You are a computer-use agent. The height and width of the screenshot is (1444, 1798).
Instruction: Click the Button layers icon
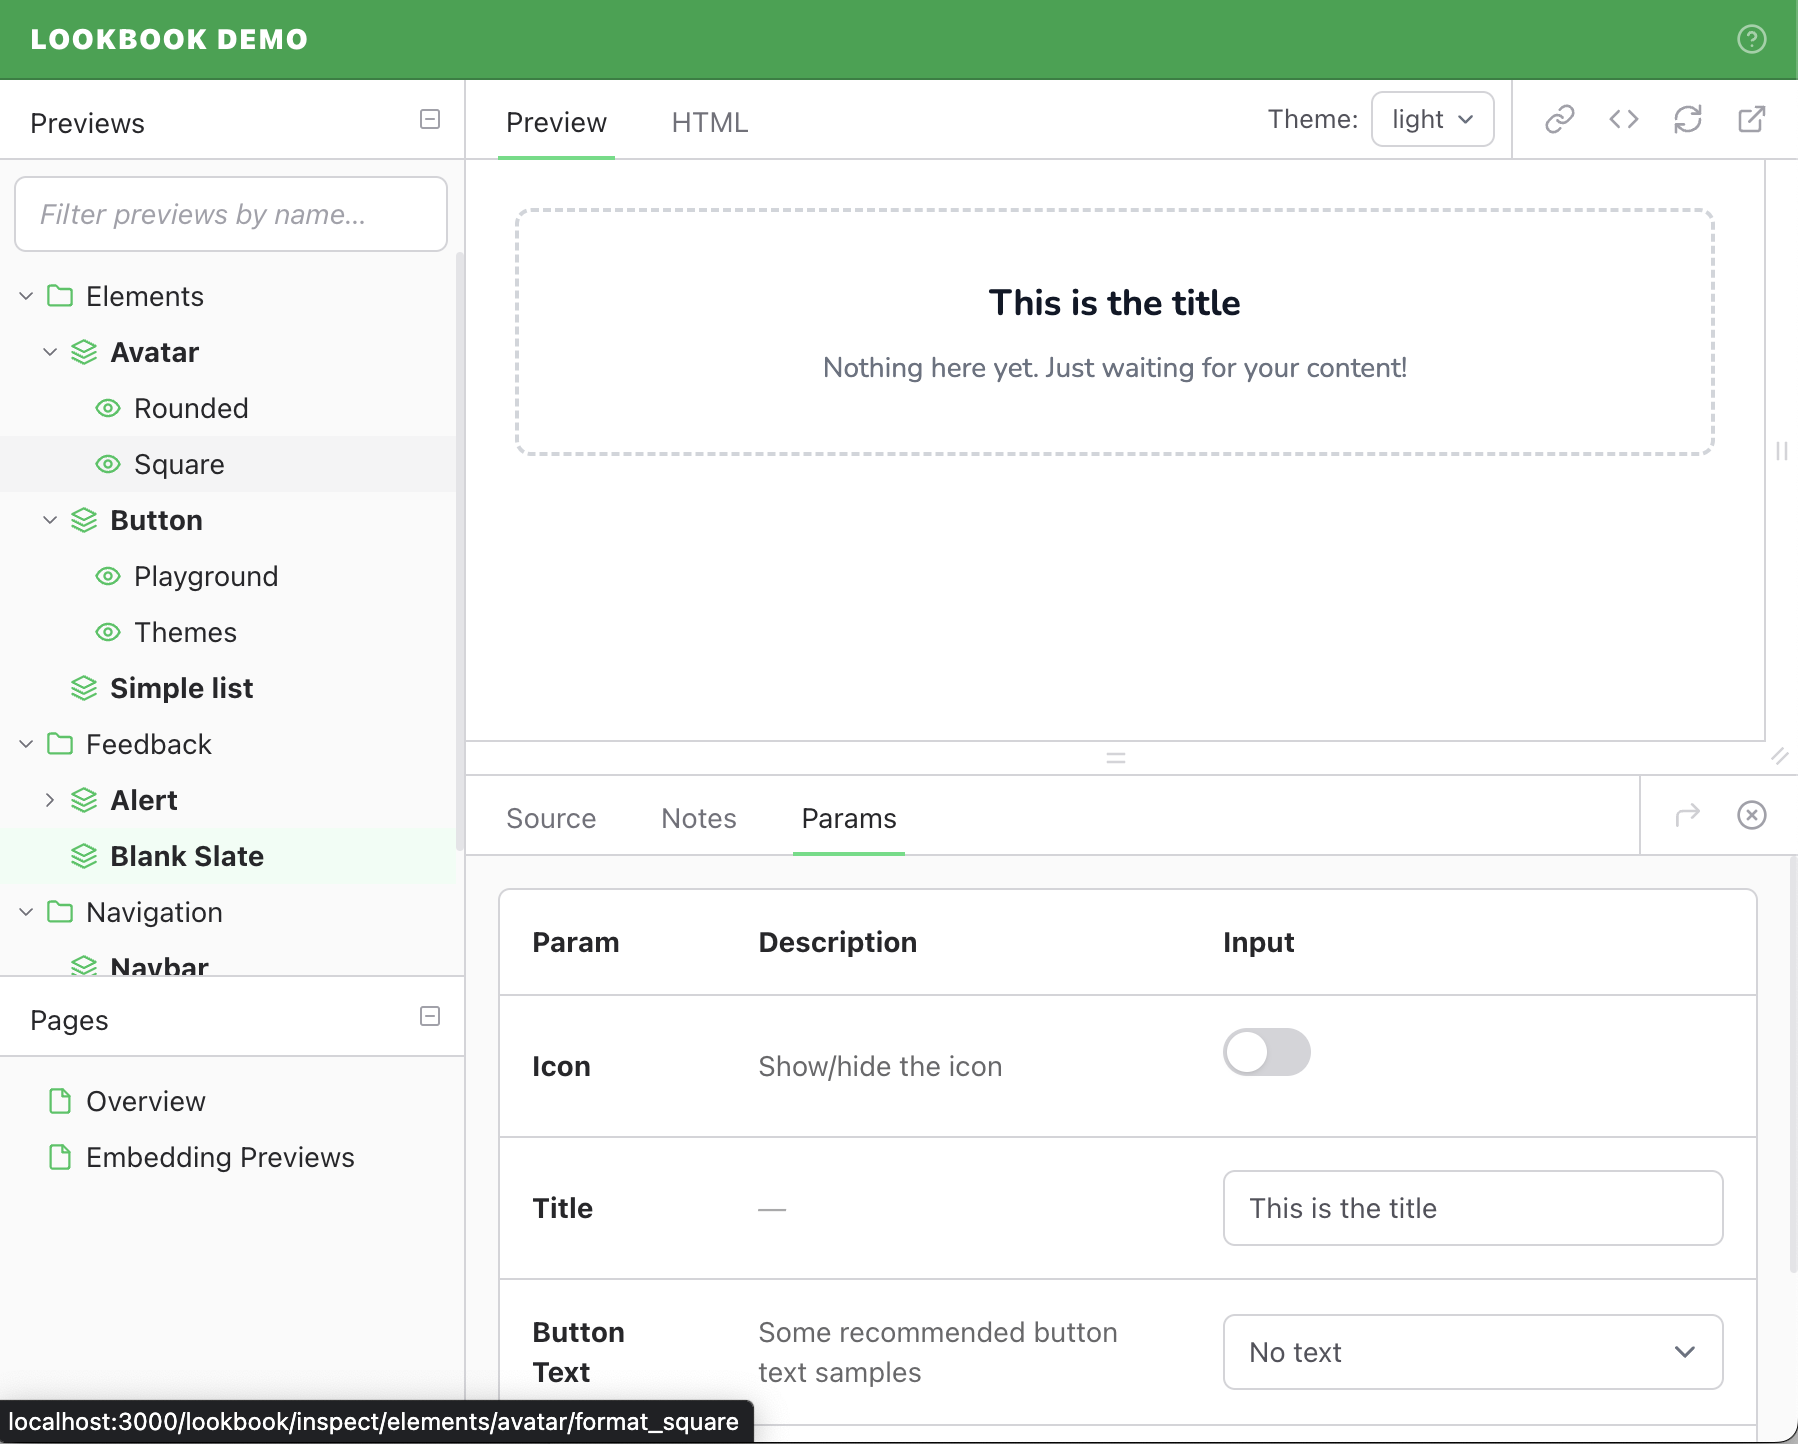[x=84, y=520]
